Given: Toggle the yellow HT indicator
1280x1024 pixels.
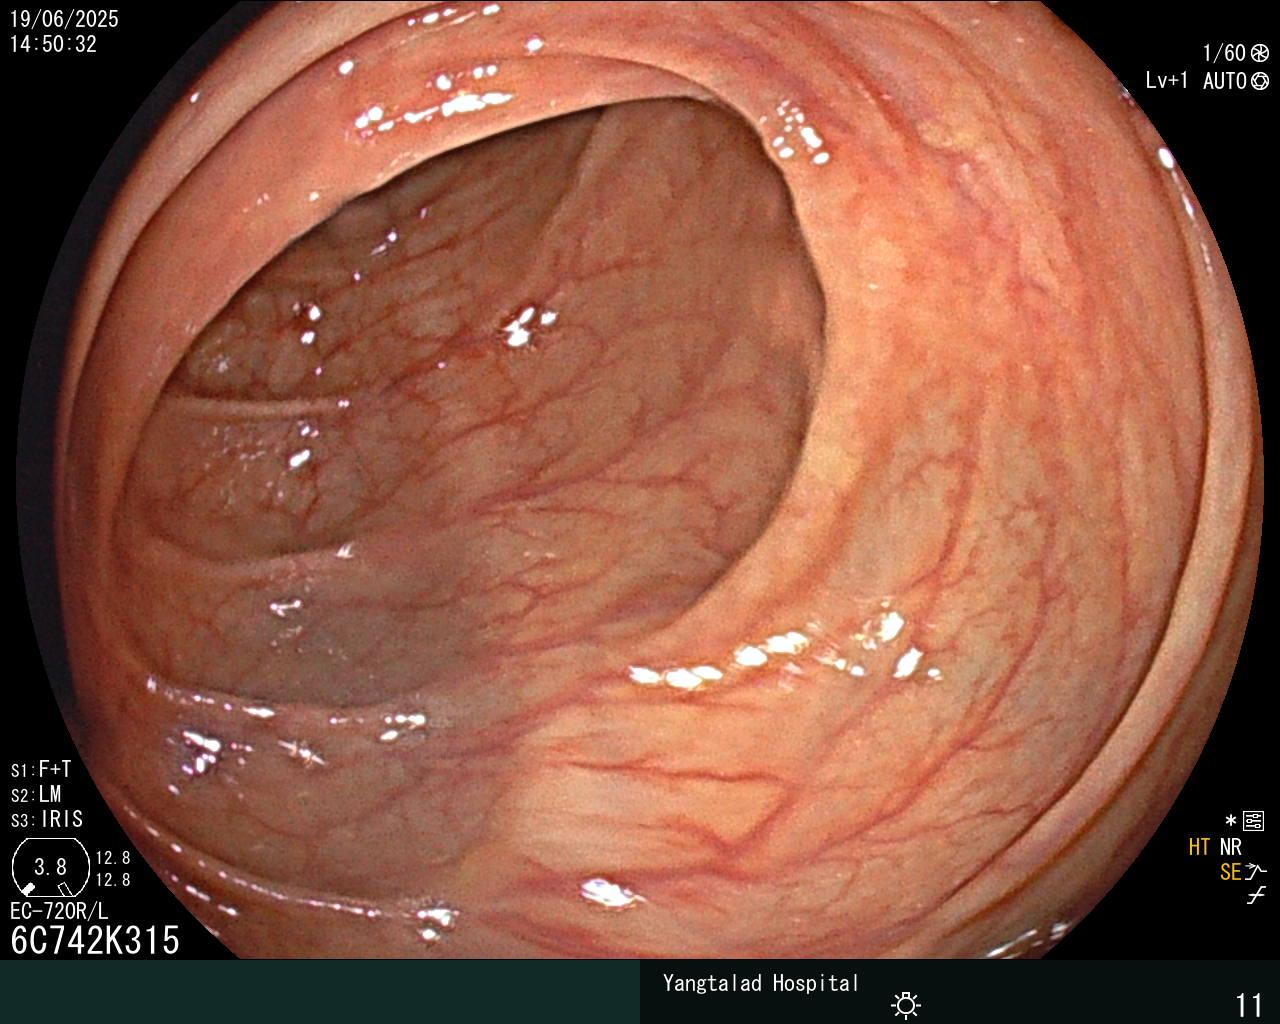Looking at the screenshot, I should [x=1200, y=847].
